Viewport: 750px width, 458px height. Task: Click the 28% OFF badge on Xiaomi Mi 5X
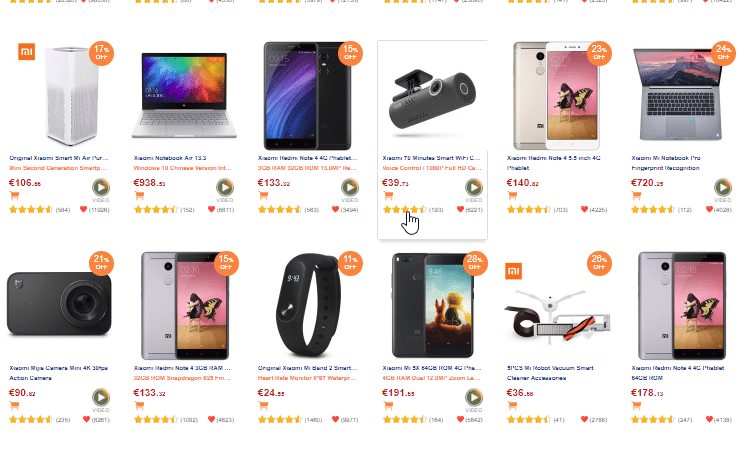click(474, 264)
